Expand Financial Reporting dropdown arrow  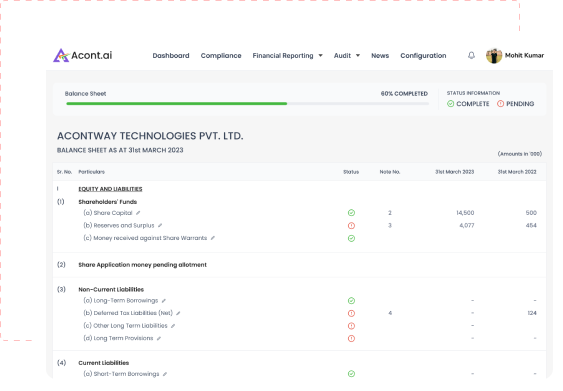[x=321, y=56]
